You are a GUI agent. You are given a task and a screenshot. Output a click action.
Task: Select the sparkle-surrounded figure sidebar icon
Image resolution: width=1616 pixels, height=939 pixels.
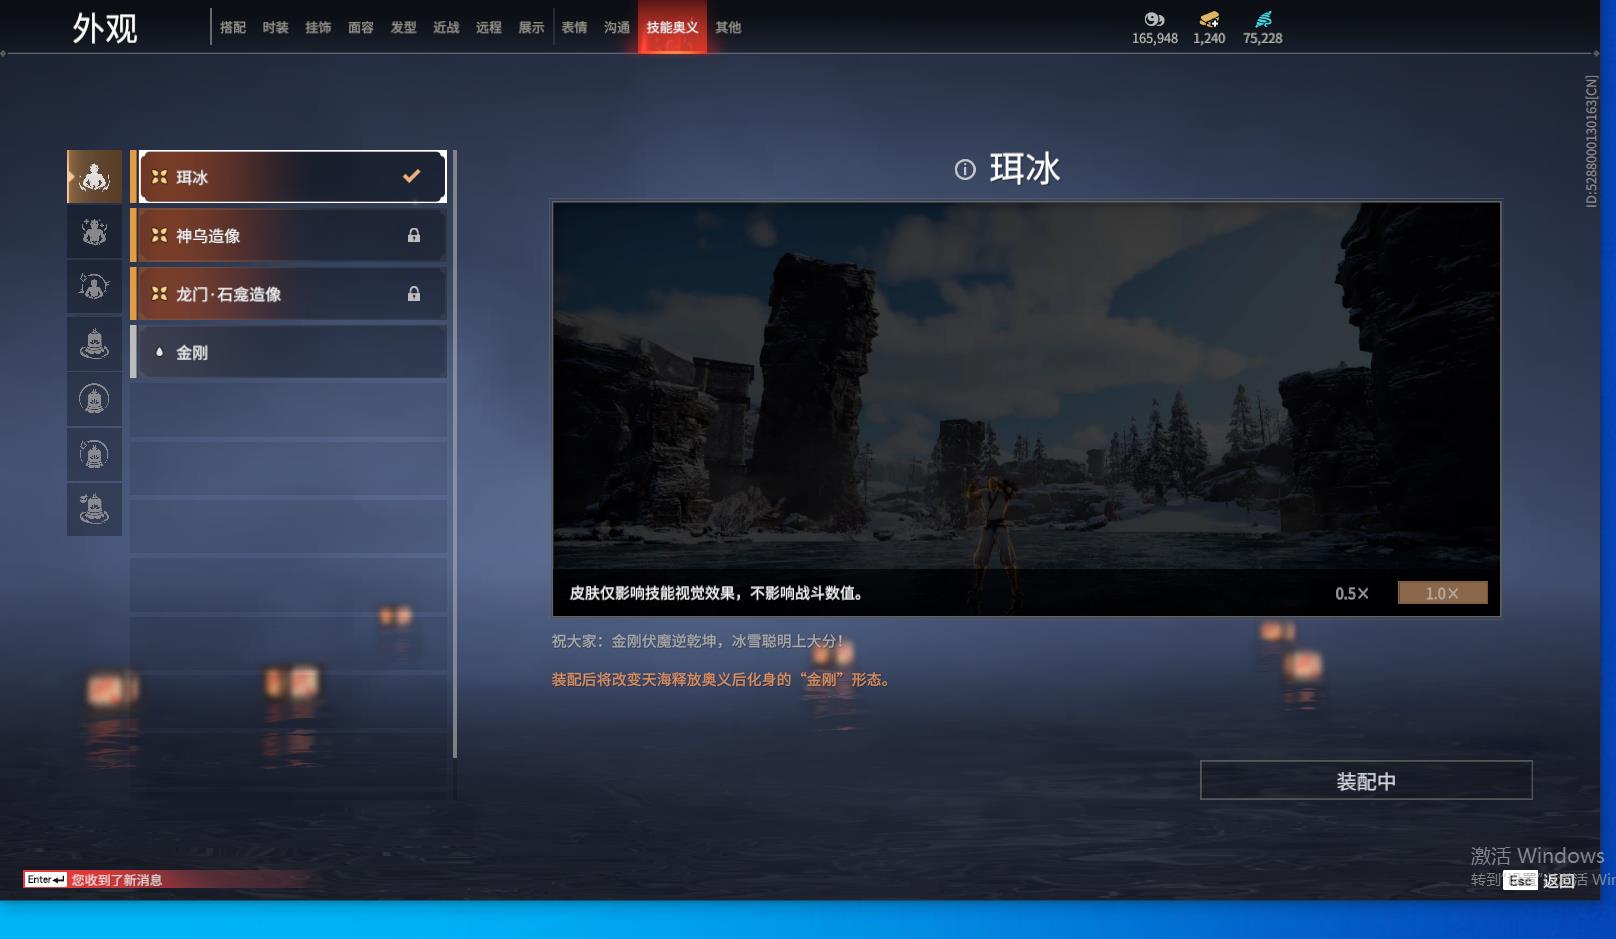tap(94, 232)
